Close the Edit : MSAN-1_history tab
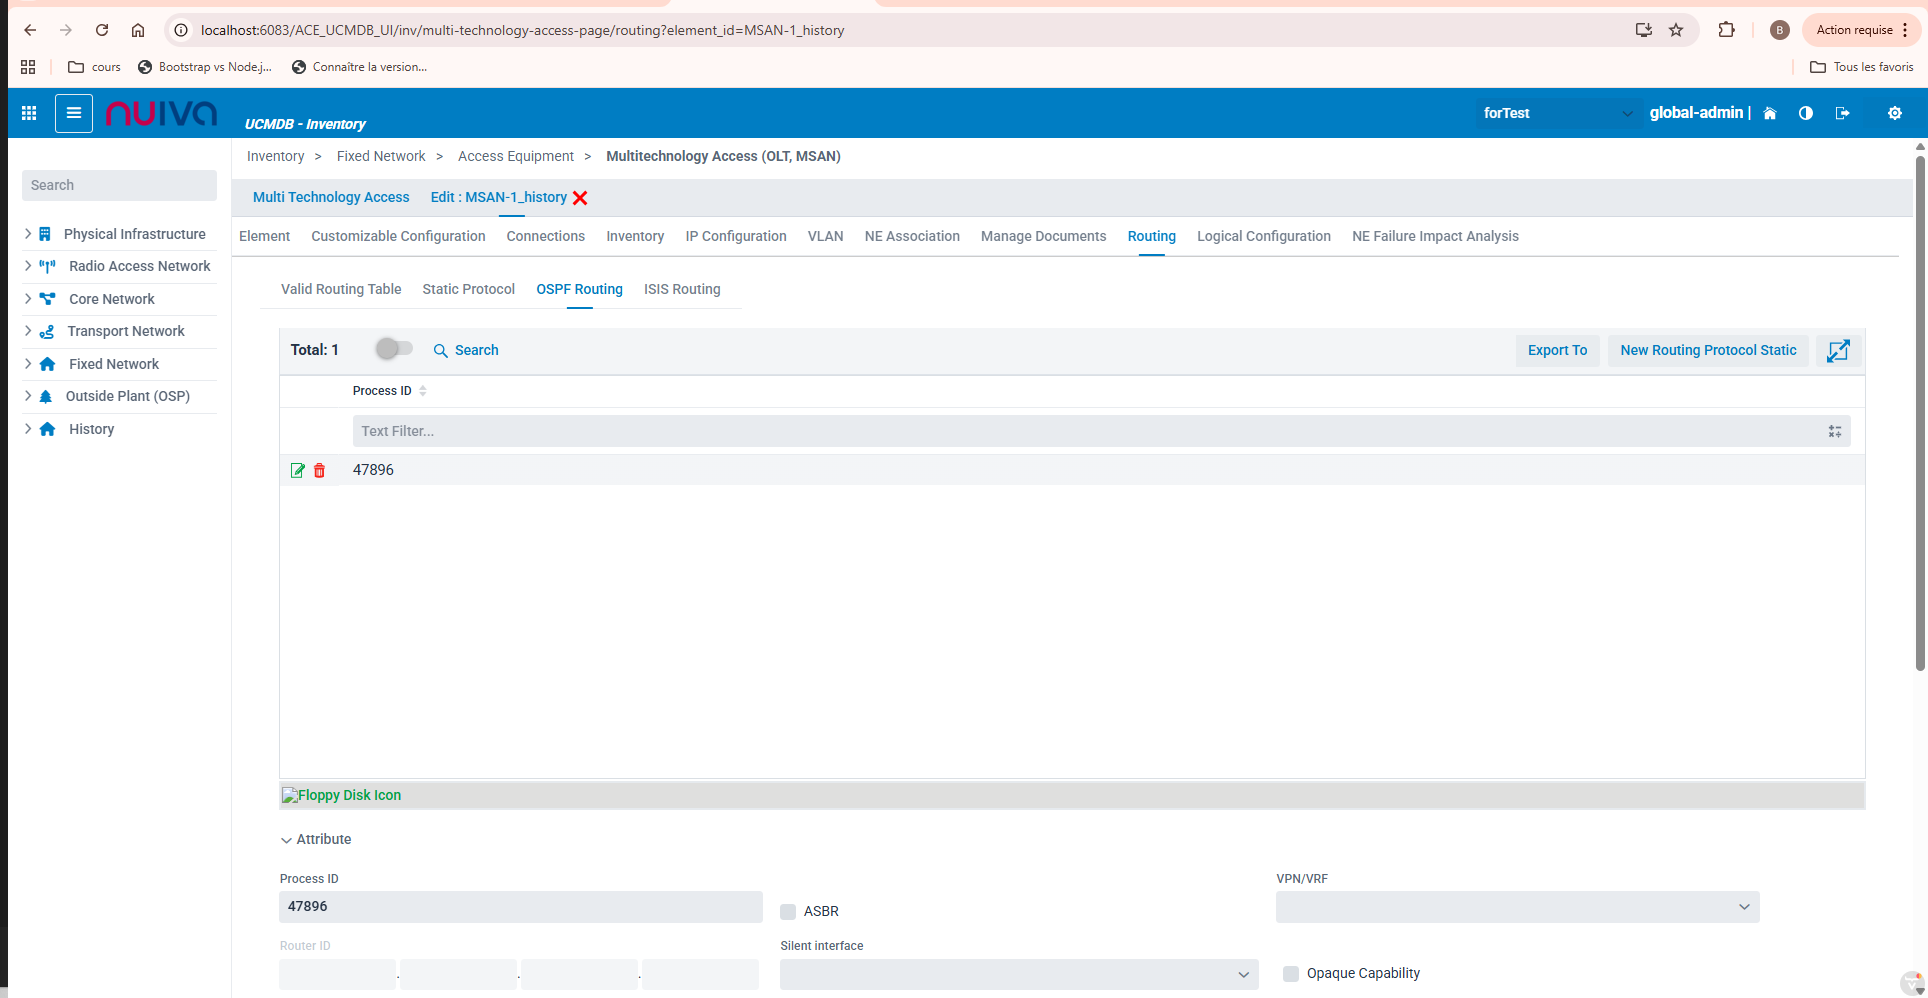The height and width of the screenshot is (998, 1928). pyautogui.click(x=580, y=198)
